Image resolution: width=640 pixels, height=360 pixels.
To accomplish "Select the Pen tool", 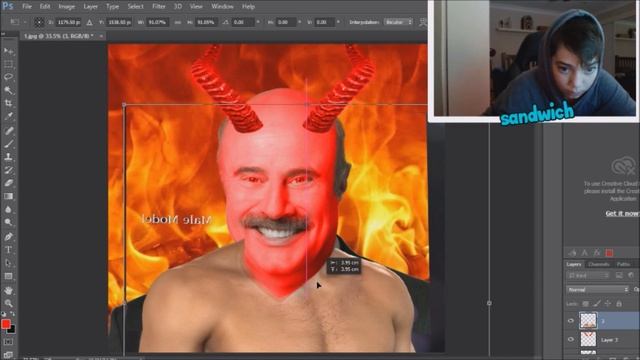I will pyautogui.click(x=8, y=236).
